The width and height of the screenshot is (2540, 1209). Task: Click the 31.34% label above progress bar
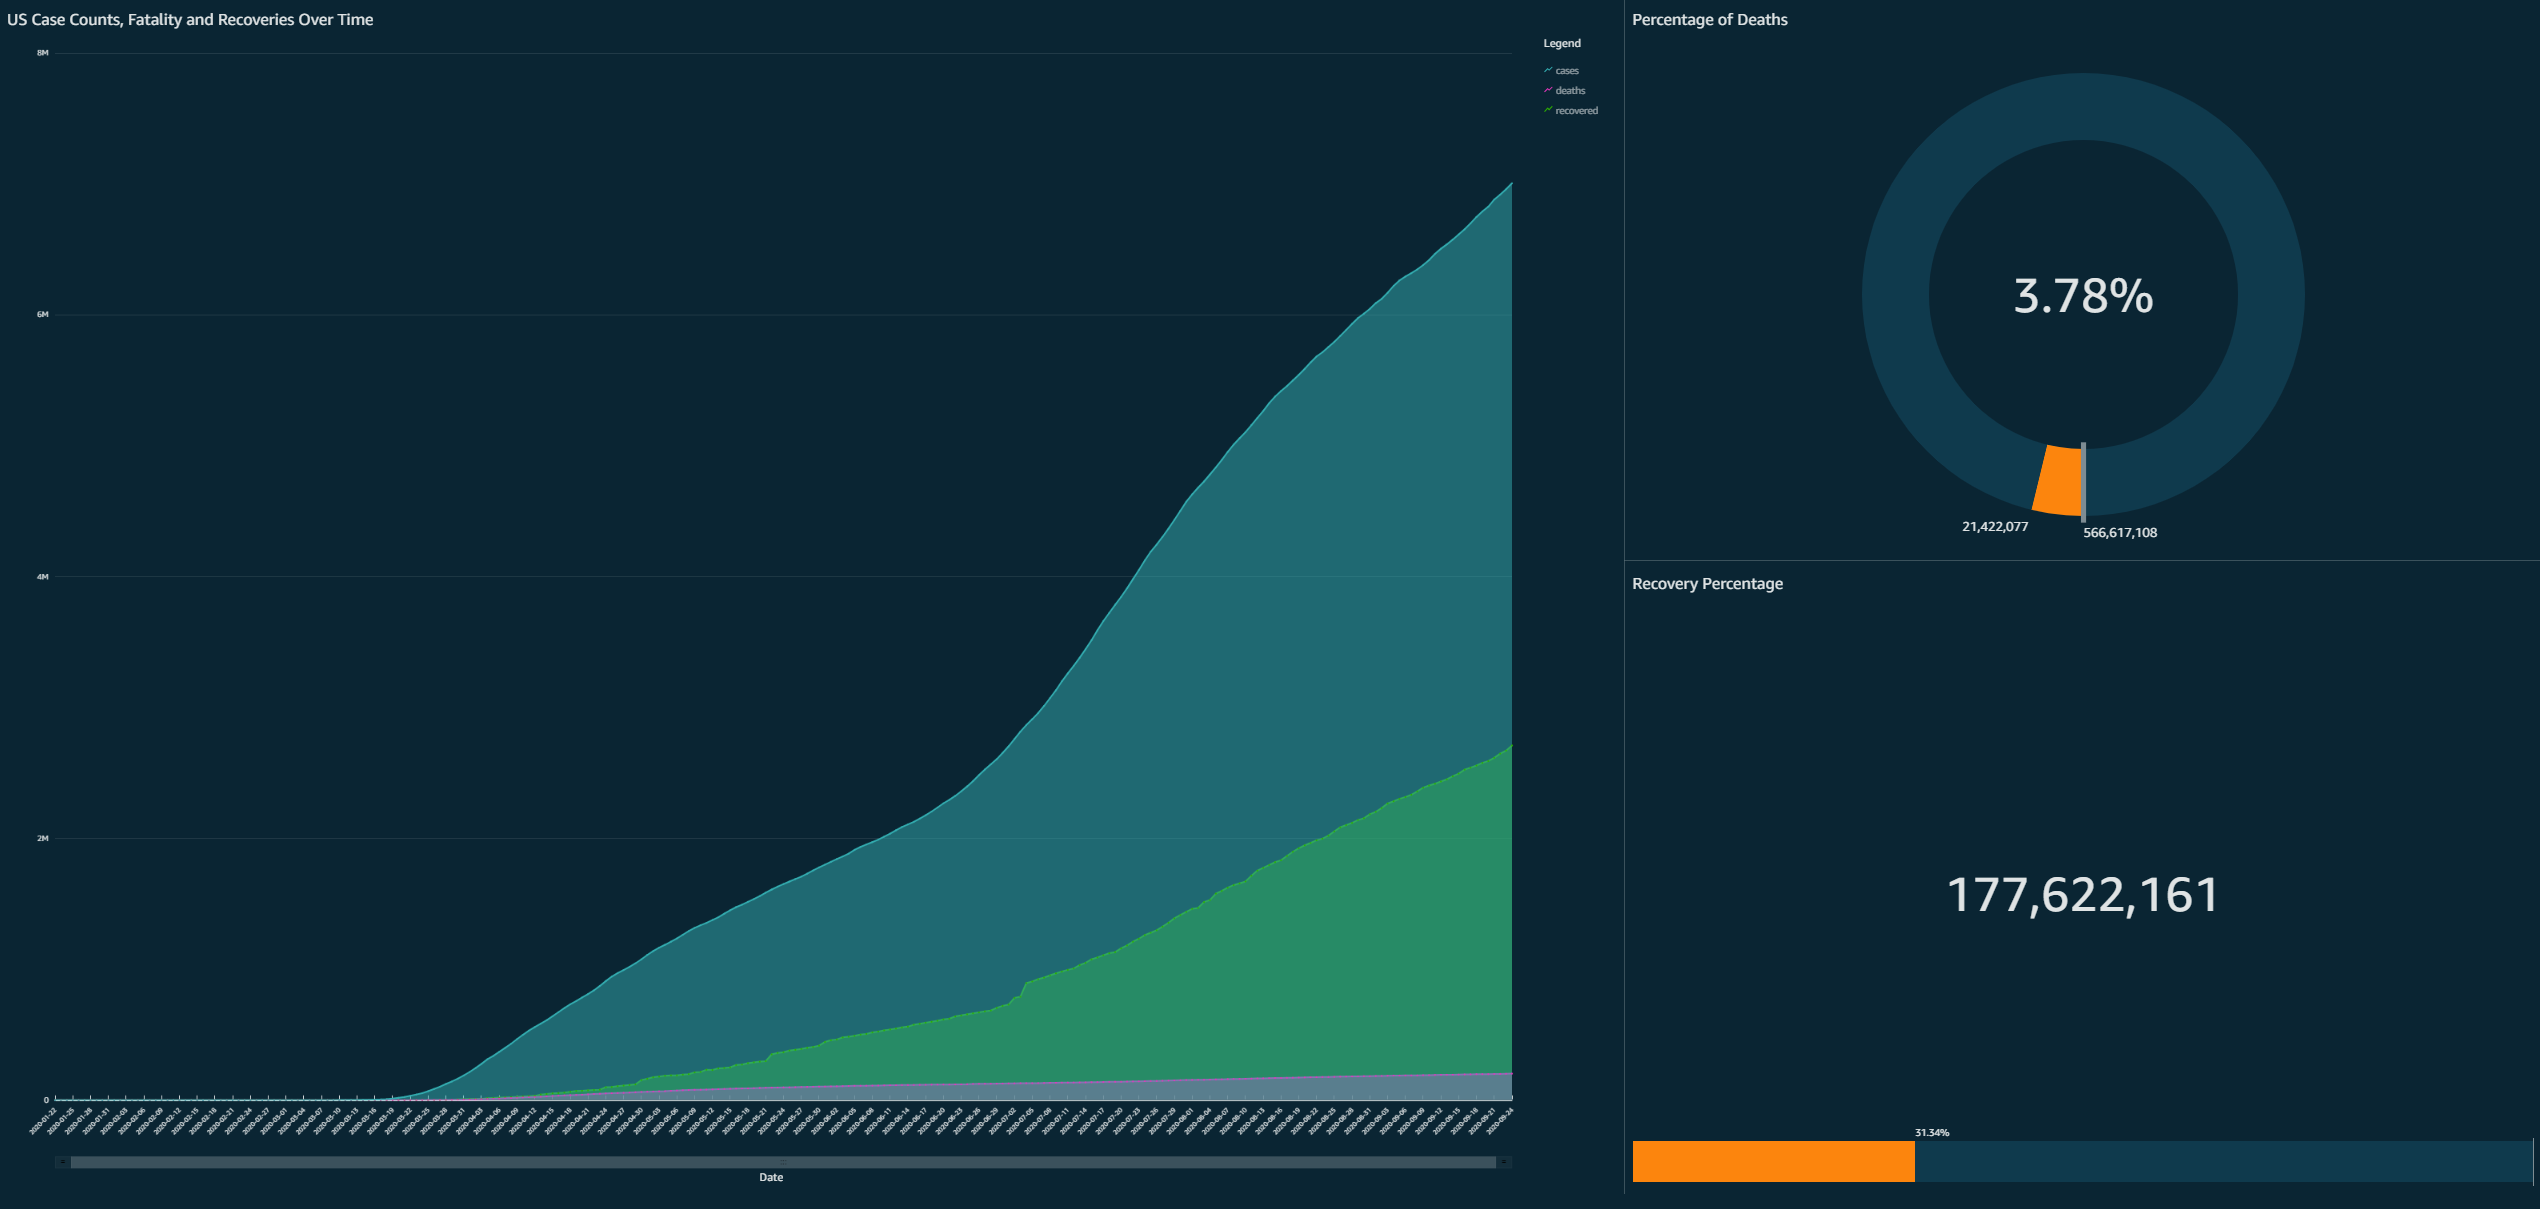point(1931,1133)
